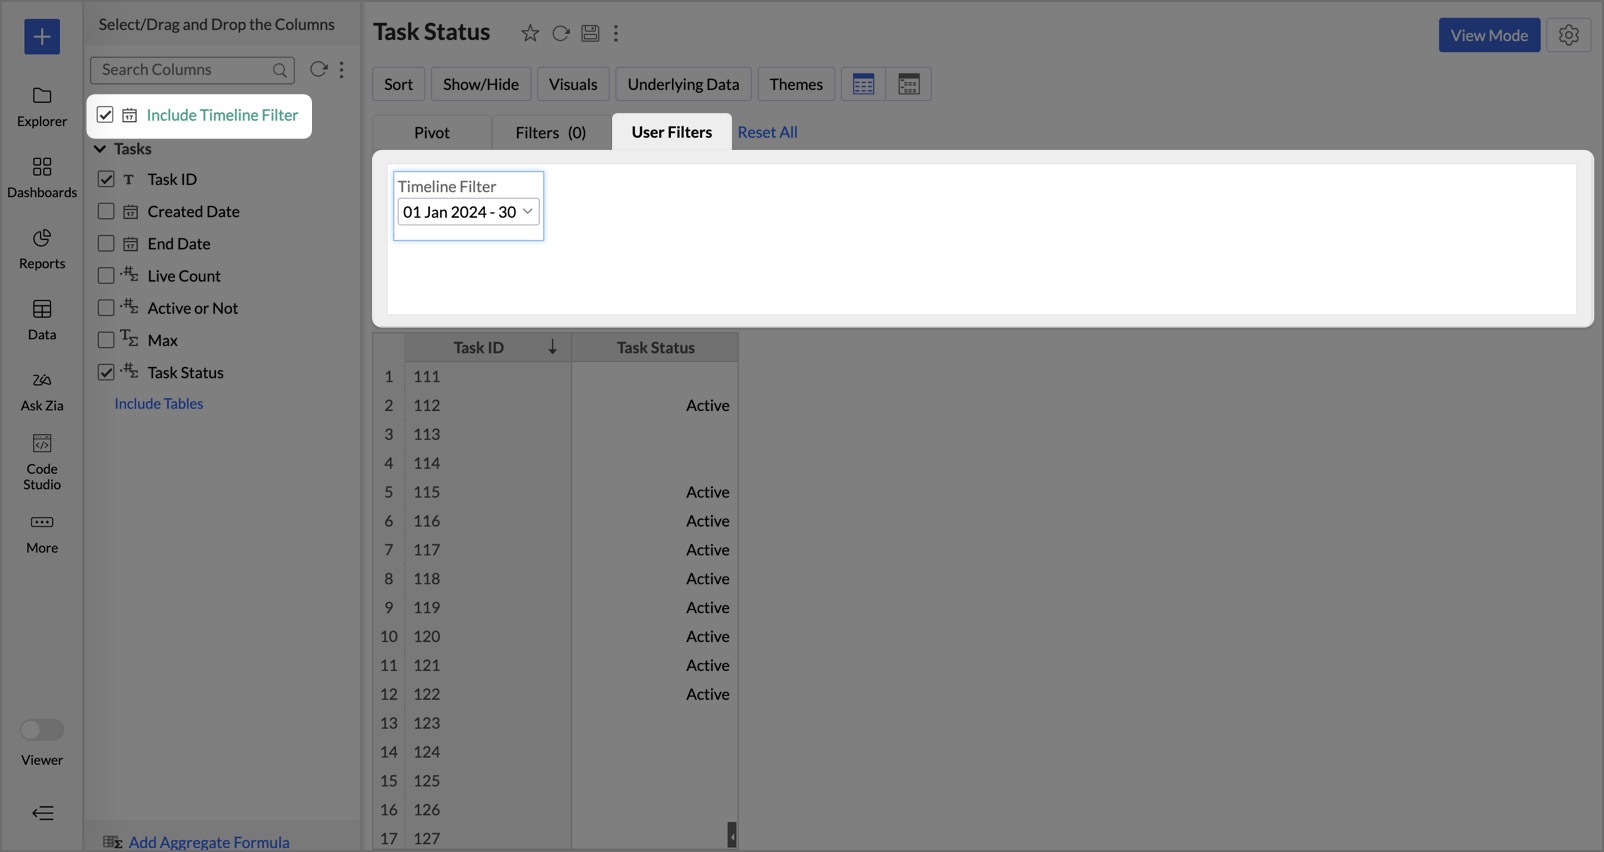Click the Task Status report title
The height and width of the screenshot is (852, 1604).
pyautogui.click(x=431, y=32)
